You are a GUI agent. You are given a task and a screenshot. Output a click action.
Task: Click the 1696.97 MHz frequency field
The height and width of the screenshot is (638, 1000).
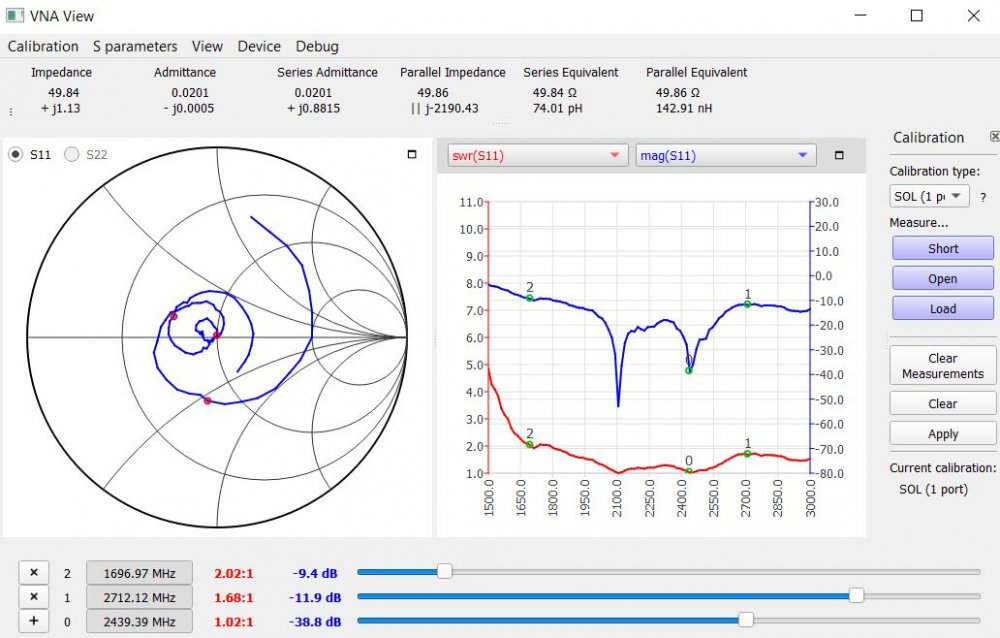coord(139,573)
